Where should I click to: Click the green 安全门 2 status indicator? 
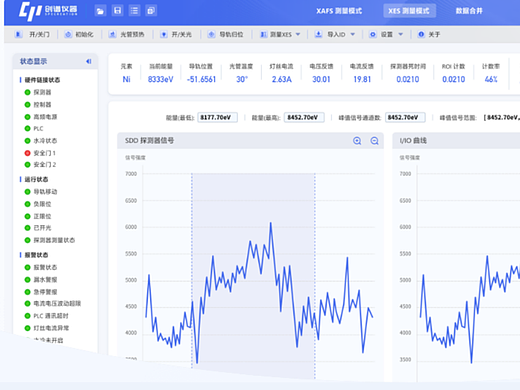click(28, 165)
